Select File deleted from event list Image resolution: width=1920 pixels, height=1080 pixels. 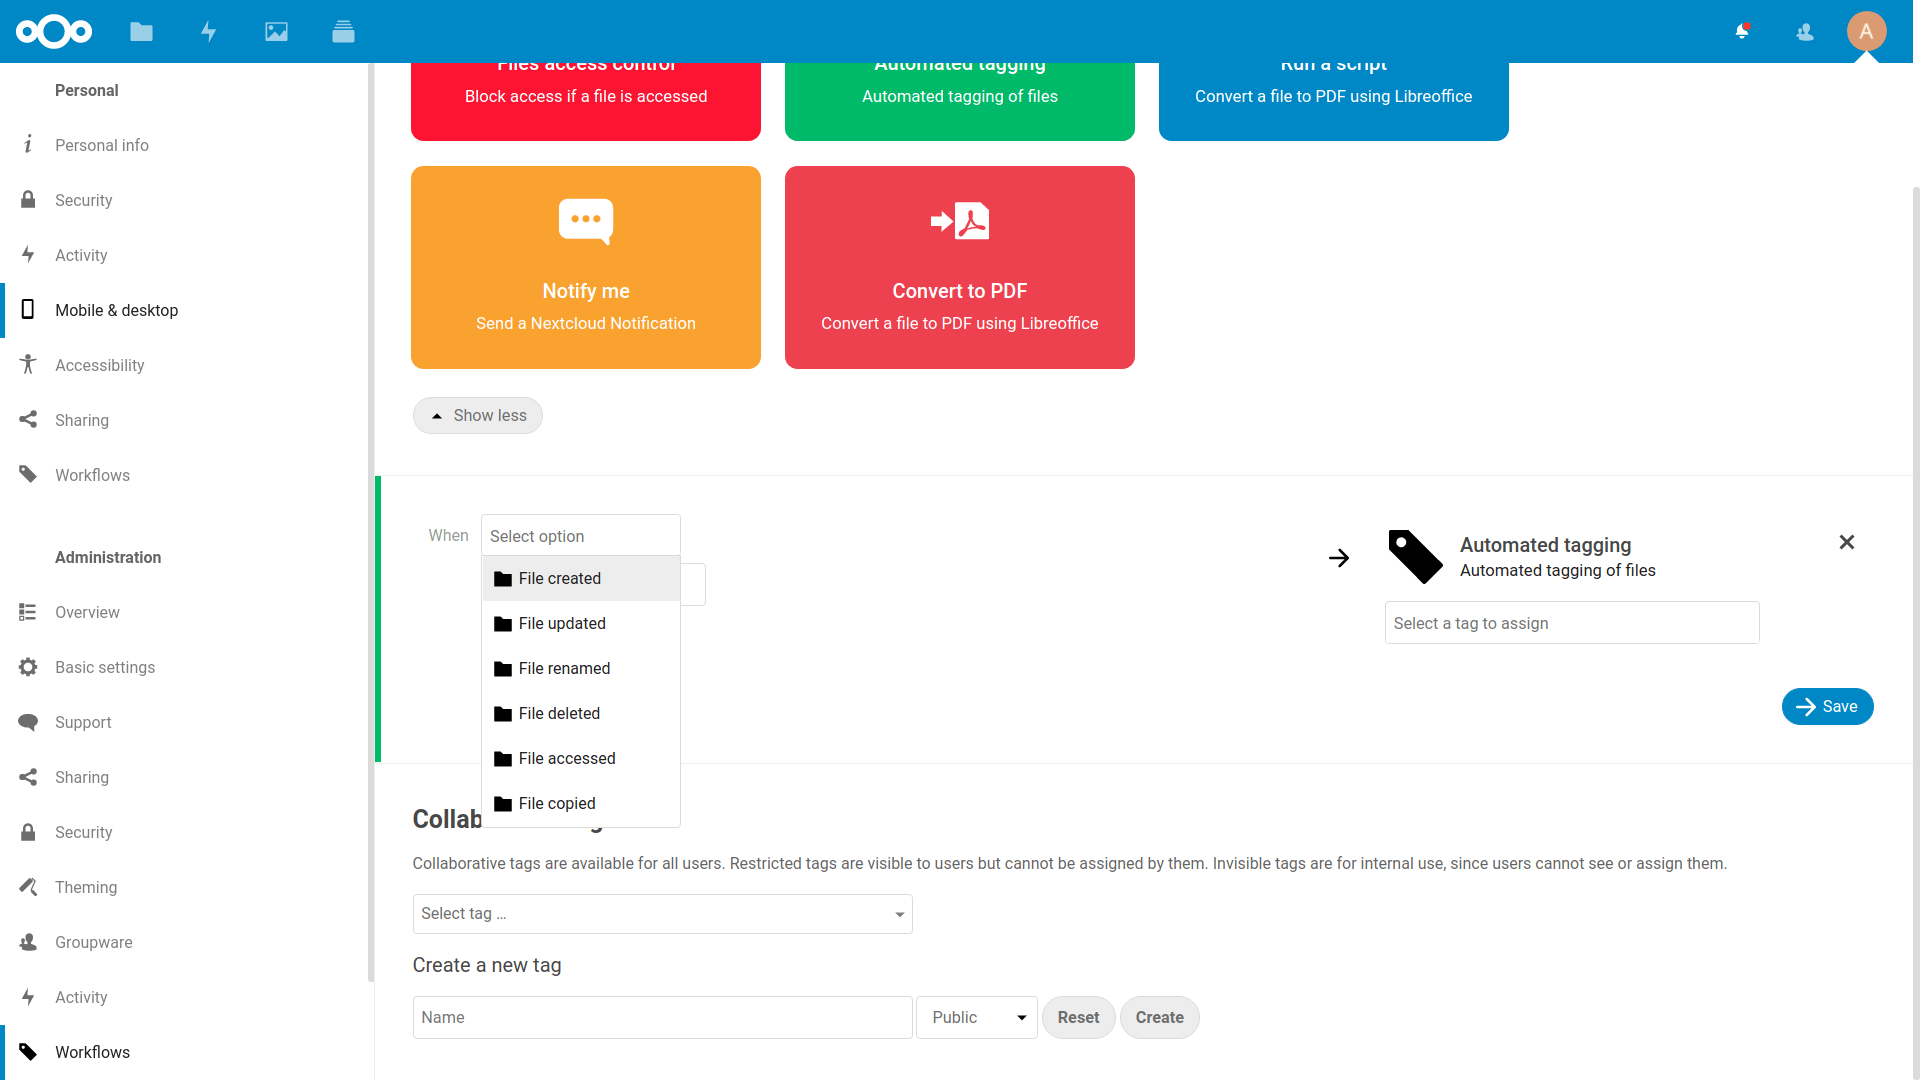pos(559,713)
